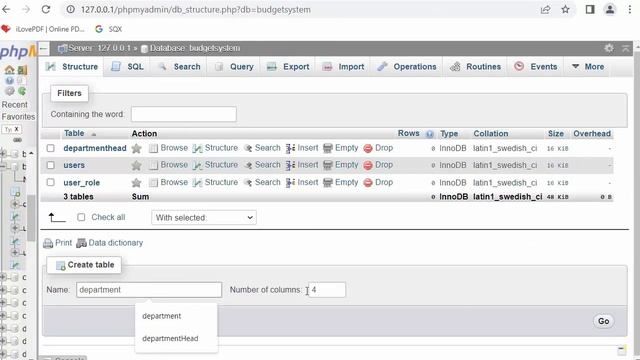
Task: Select the users table checkbox
Action: coord(50,165)
